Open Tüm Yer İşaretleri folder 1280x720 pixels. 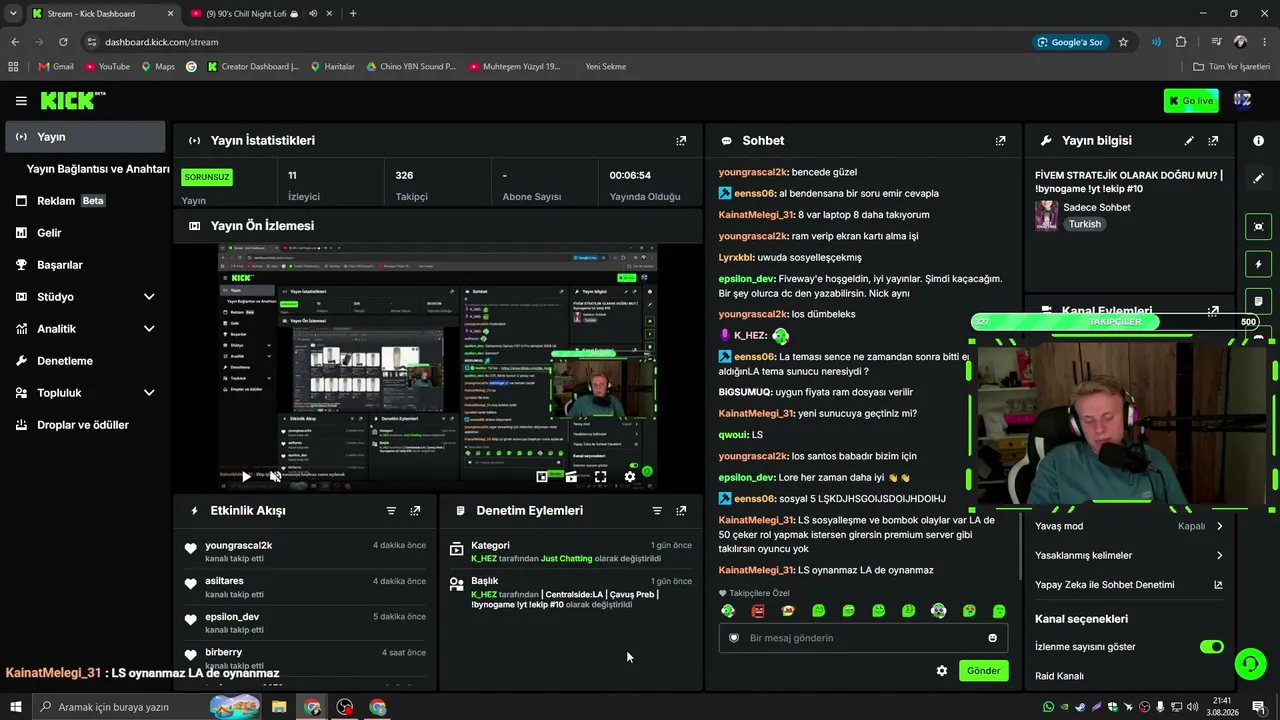[x=1232, y=67]
